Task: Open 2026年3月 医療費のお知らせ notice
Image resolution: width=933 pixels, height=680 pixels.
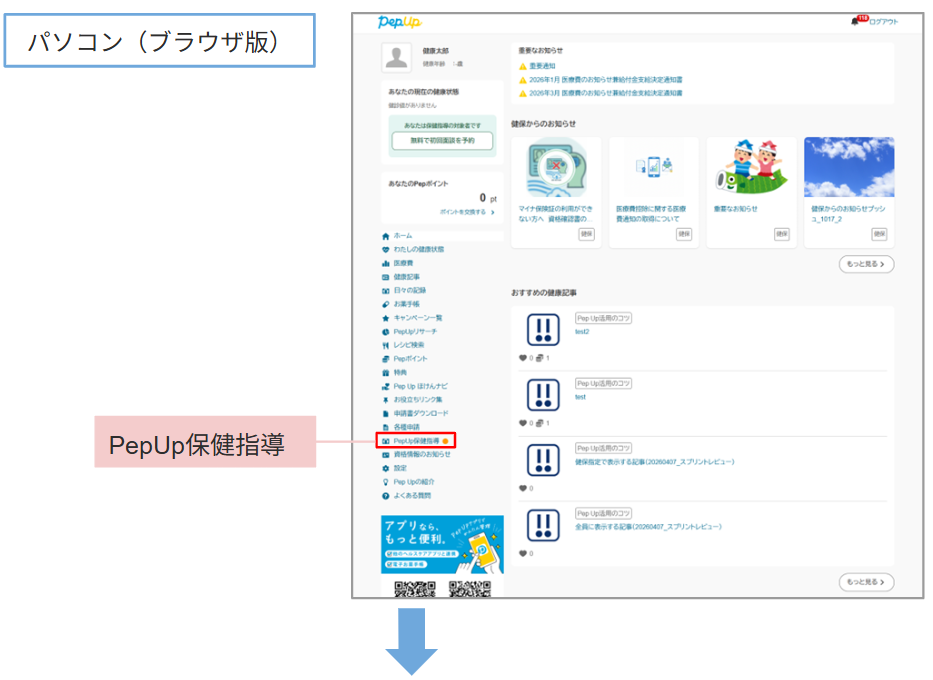Action: point(606,93)
